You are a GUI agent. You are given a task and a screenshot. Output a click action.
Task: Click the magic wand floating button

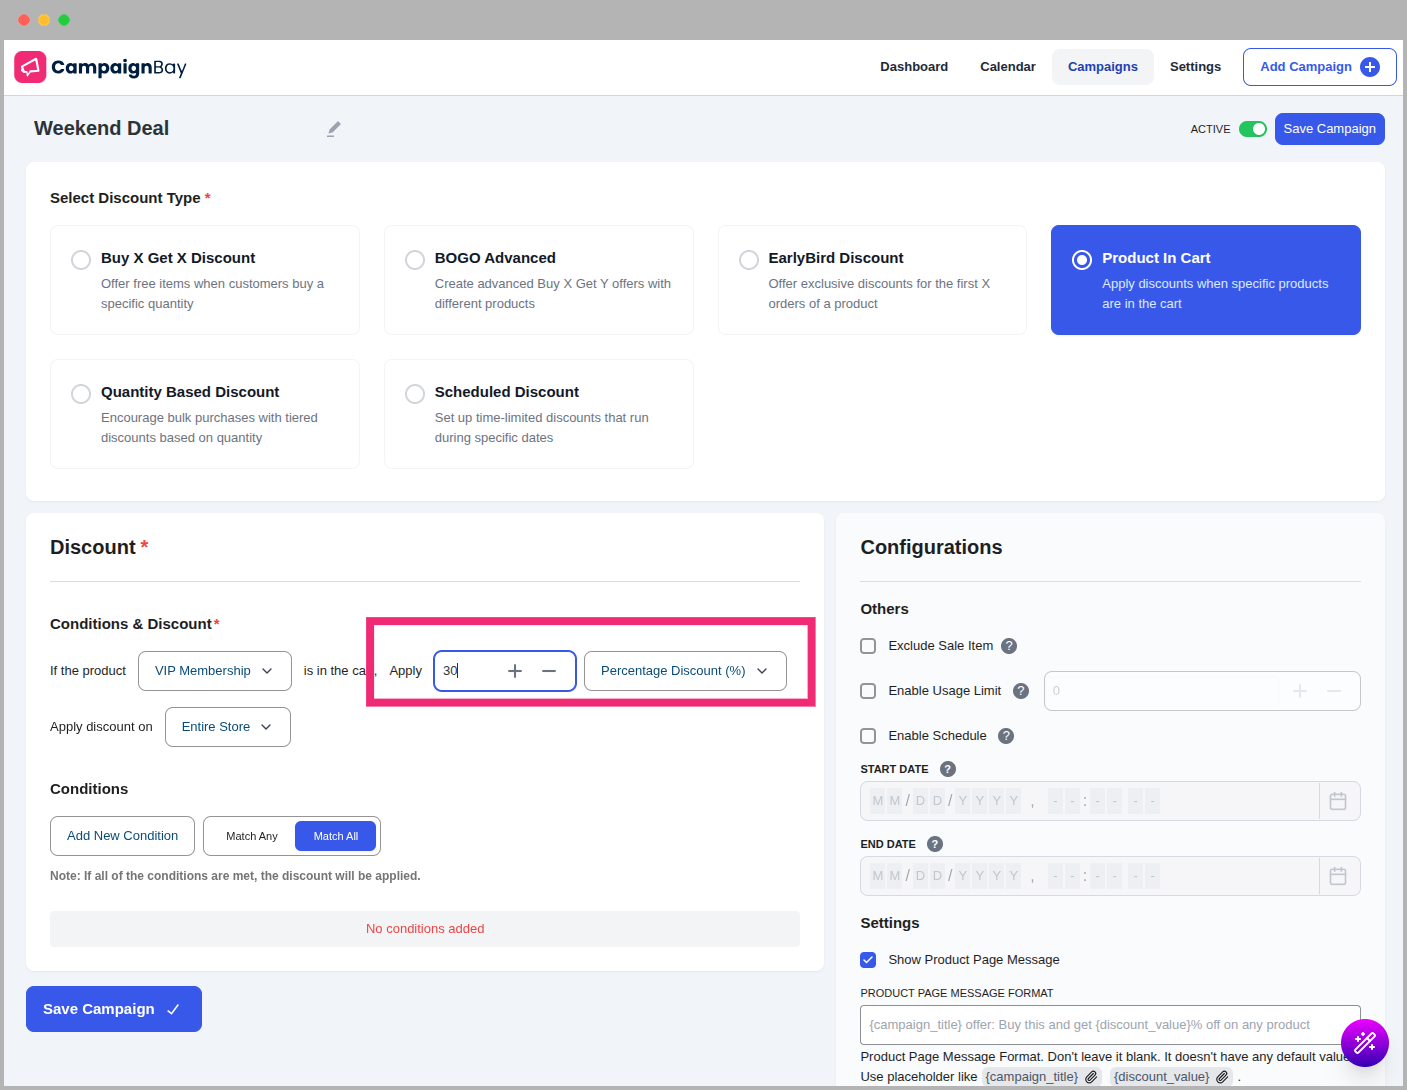pyautogui.click(x=1364, y=1043)
